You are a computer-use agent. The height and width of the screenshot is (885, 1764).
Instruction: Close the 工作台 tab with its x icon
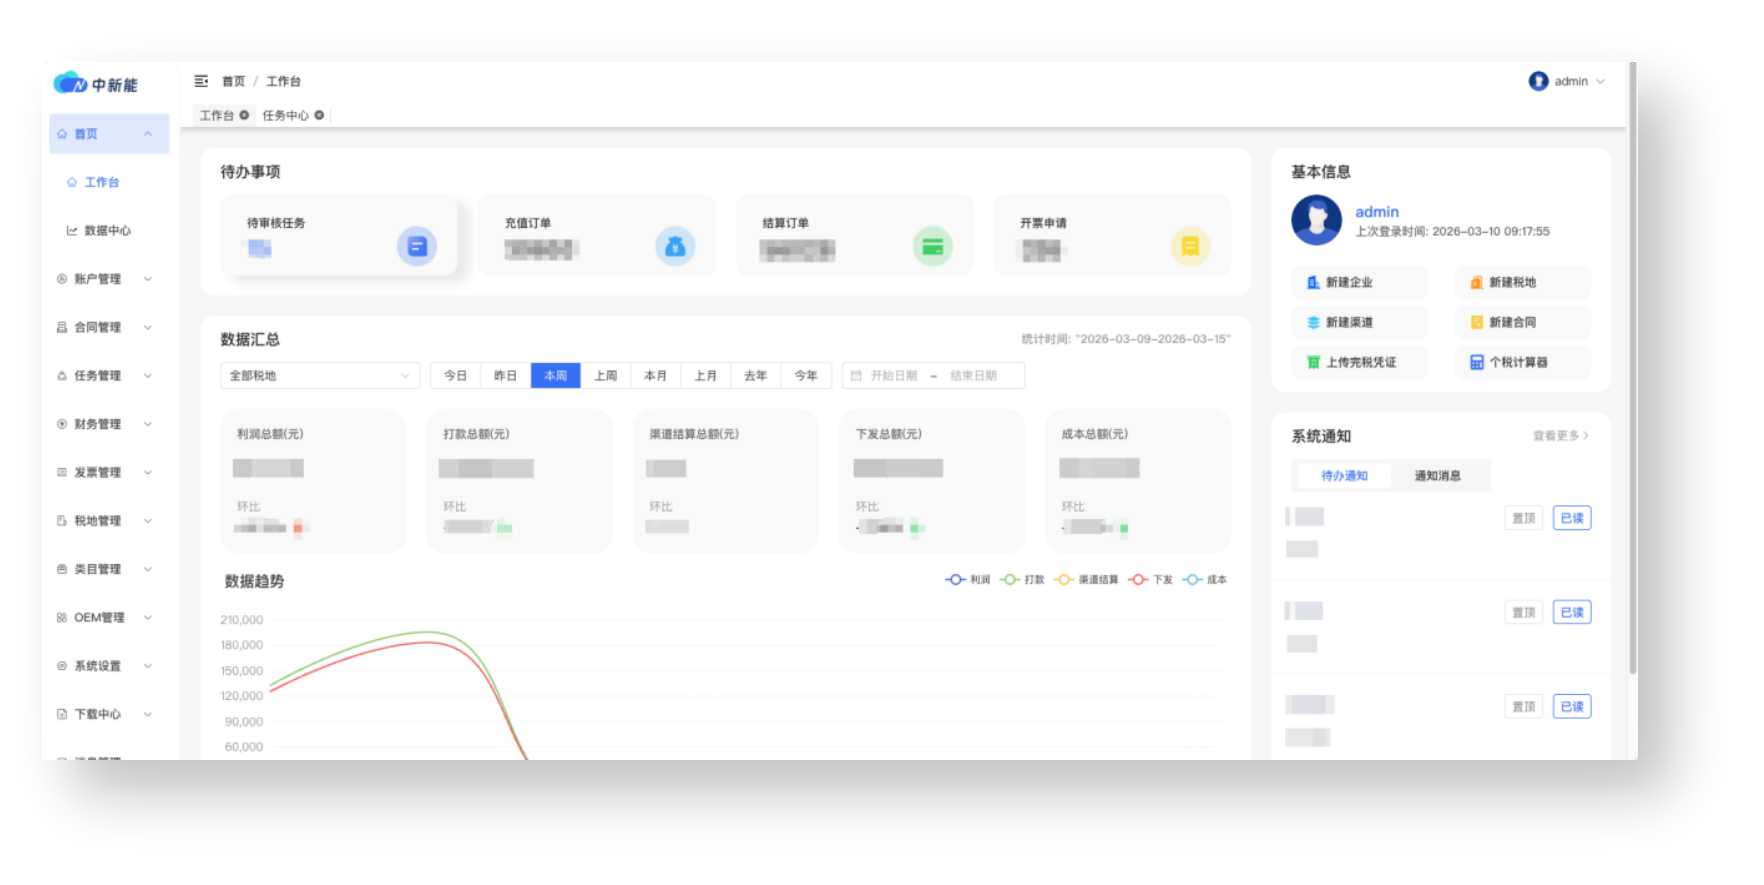[244, 115]
